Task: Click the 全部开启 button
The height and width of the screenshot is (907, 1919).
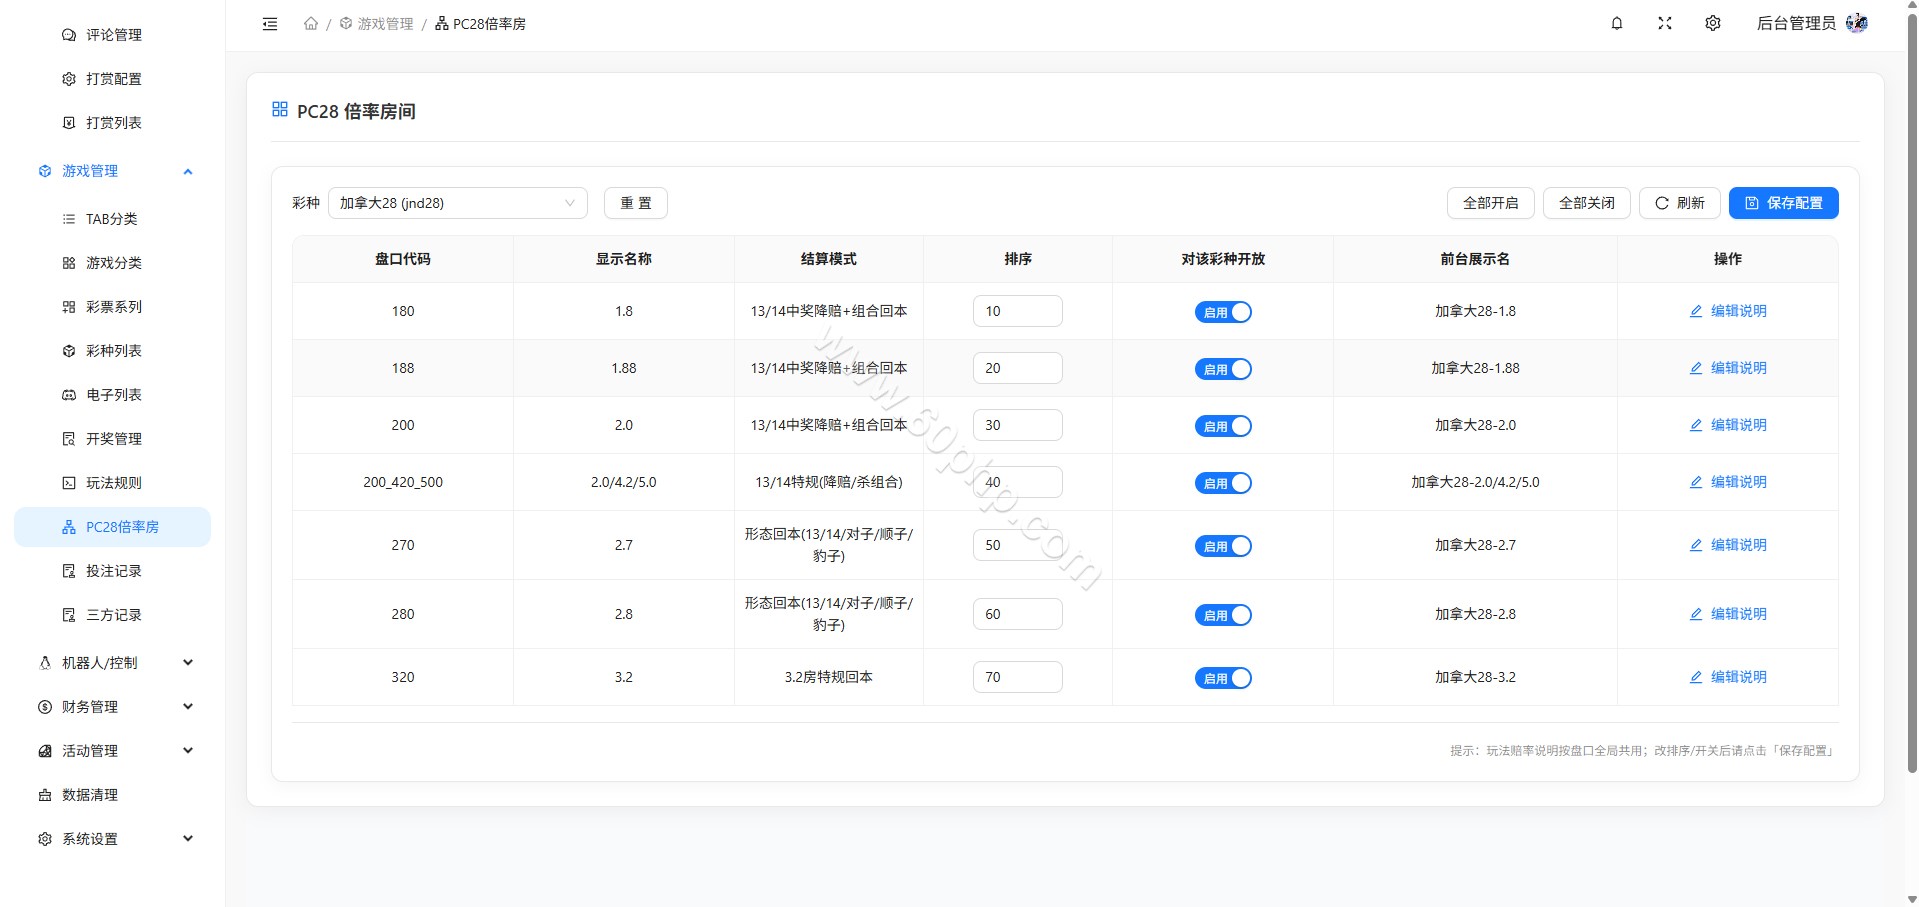Action: click(1491, 203)
